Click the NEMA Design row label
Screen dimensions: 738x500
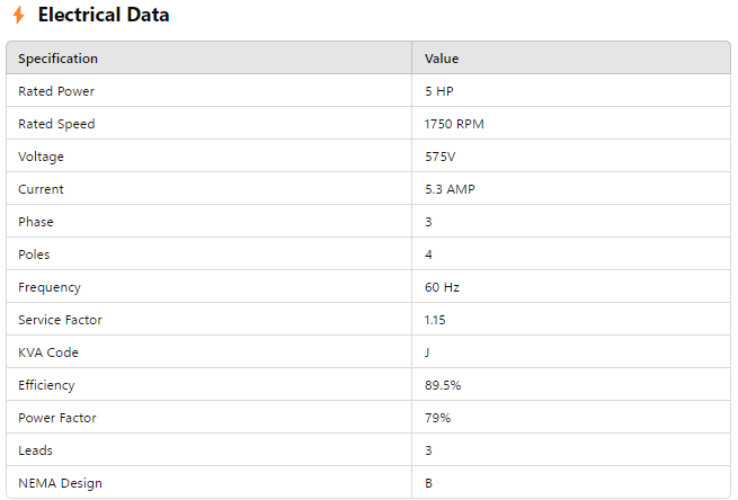pyautogui.click(x=60, y=483)
